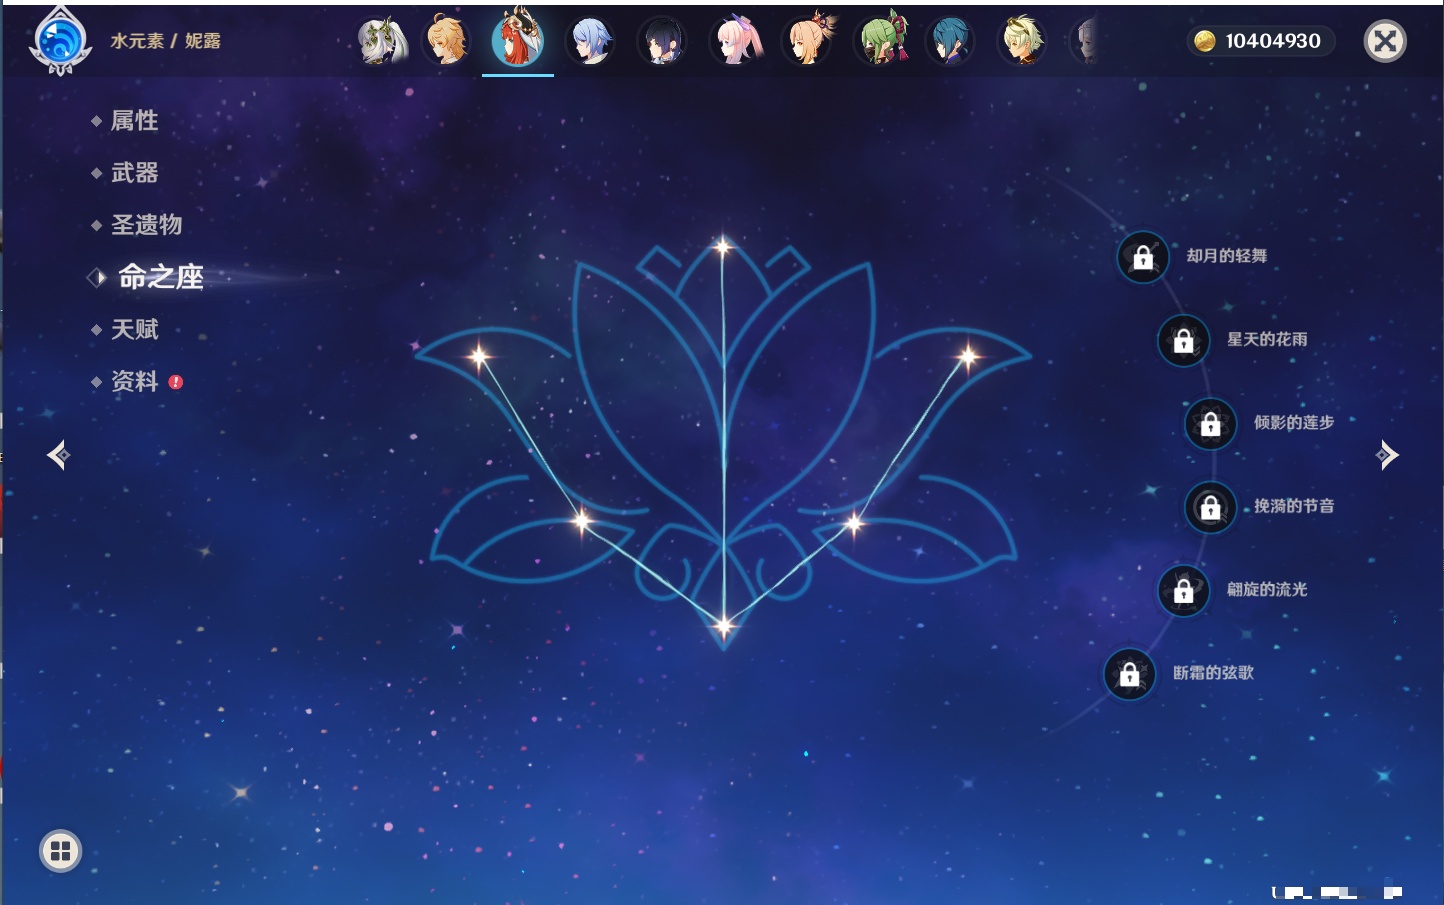The width and height of the screenshot is (1444, 905).
Task: Open 资料 profile with red alert
Action: coord(134,381)
